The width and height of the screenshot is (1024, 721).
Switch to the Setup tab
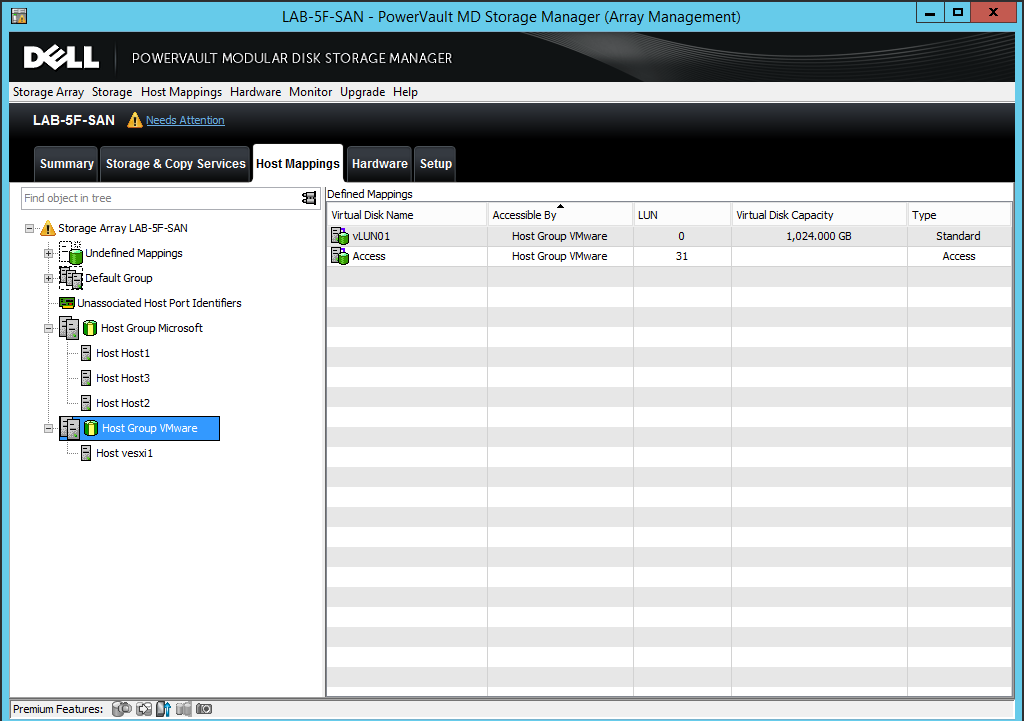436,164
